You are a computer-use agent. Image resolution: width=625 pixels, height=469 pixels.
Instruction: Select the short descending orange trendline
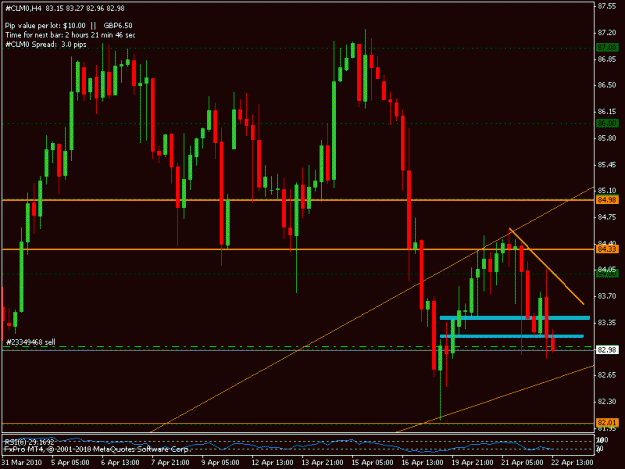[x=546, y=266]
